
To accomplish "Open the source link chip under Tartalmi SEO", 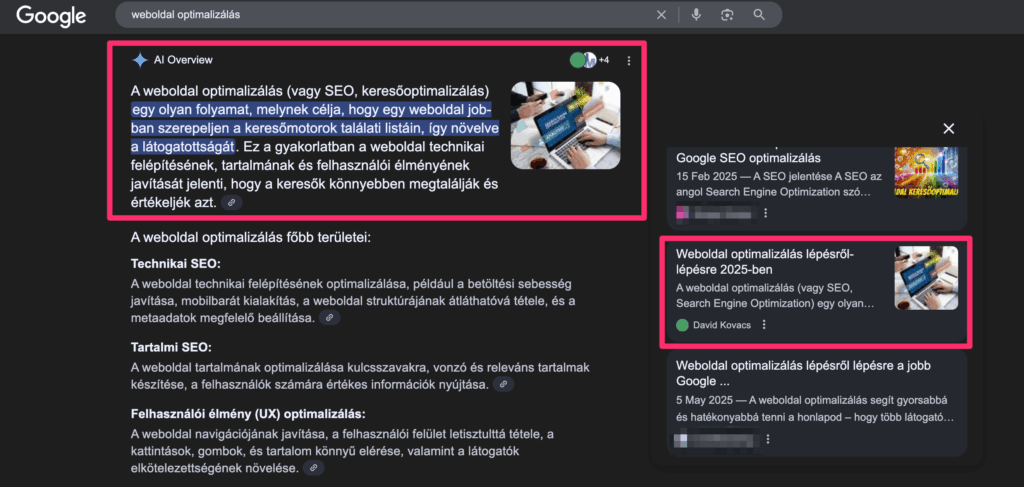I will (506, 384).
